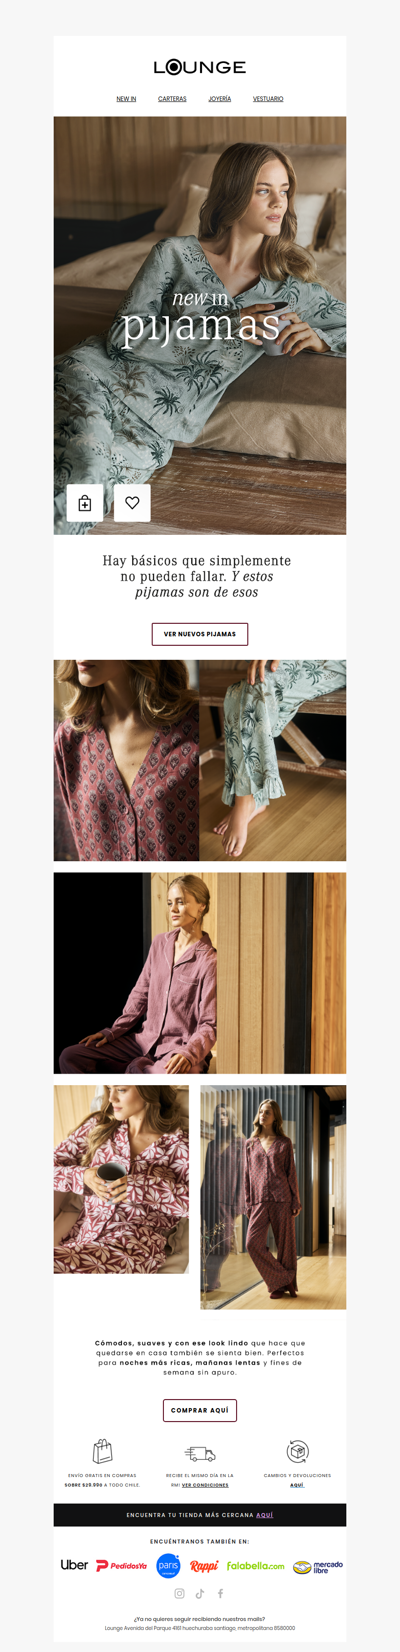Screen dimensions: 400x1652
Task: Click the delivery truck icon
Action: pyautogui.click(x=200, y=1453)
